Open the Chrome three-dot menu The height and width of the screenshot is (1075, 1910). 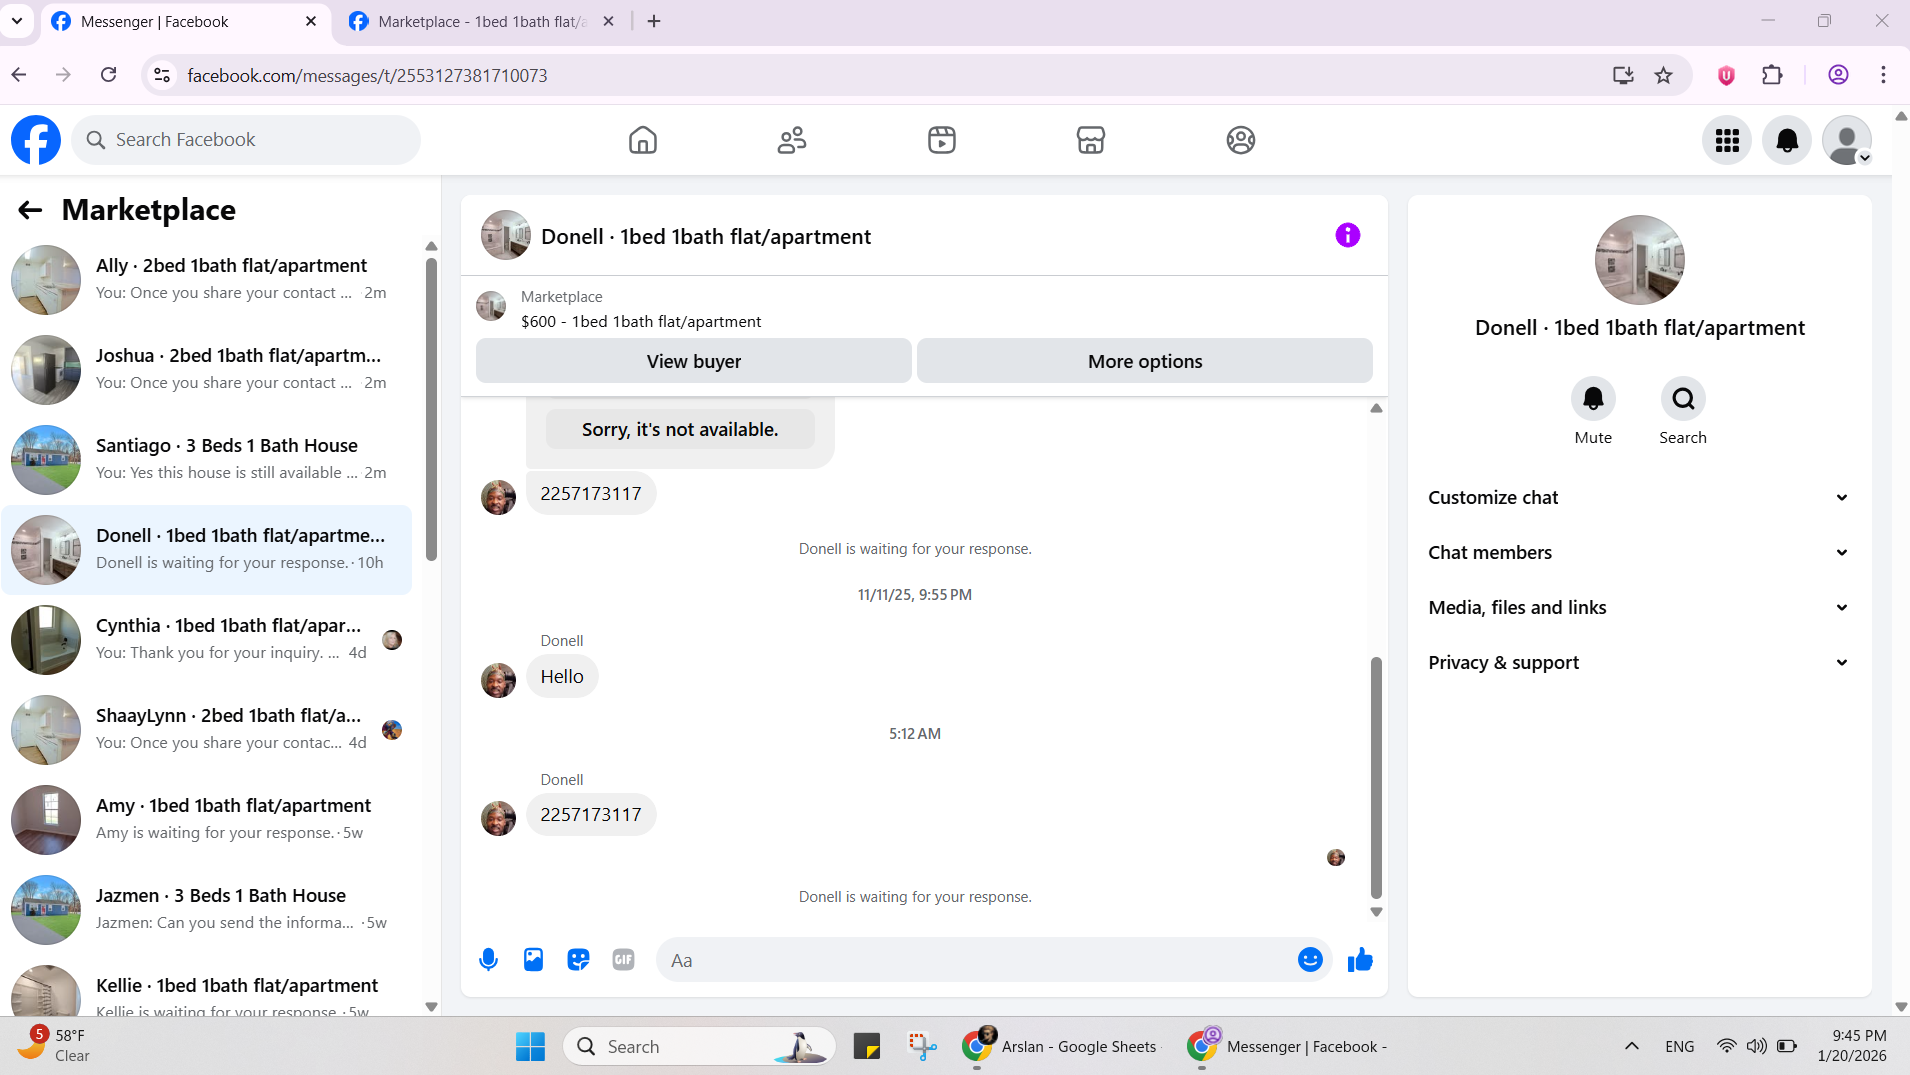tap(1883, 75)
